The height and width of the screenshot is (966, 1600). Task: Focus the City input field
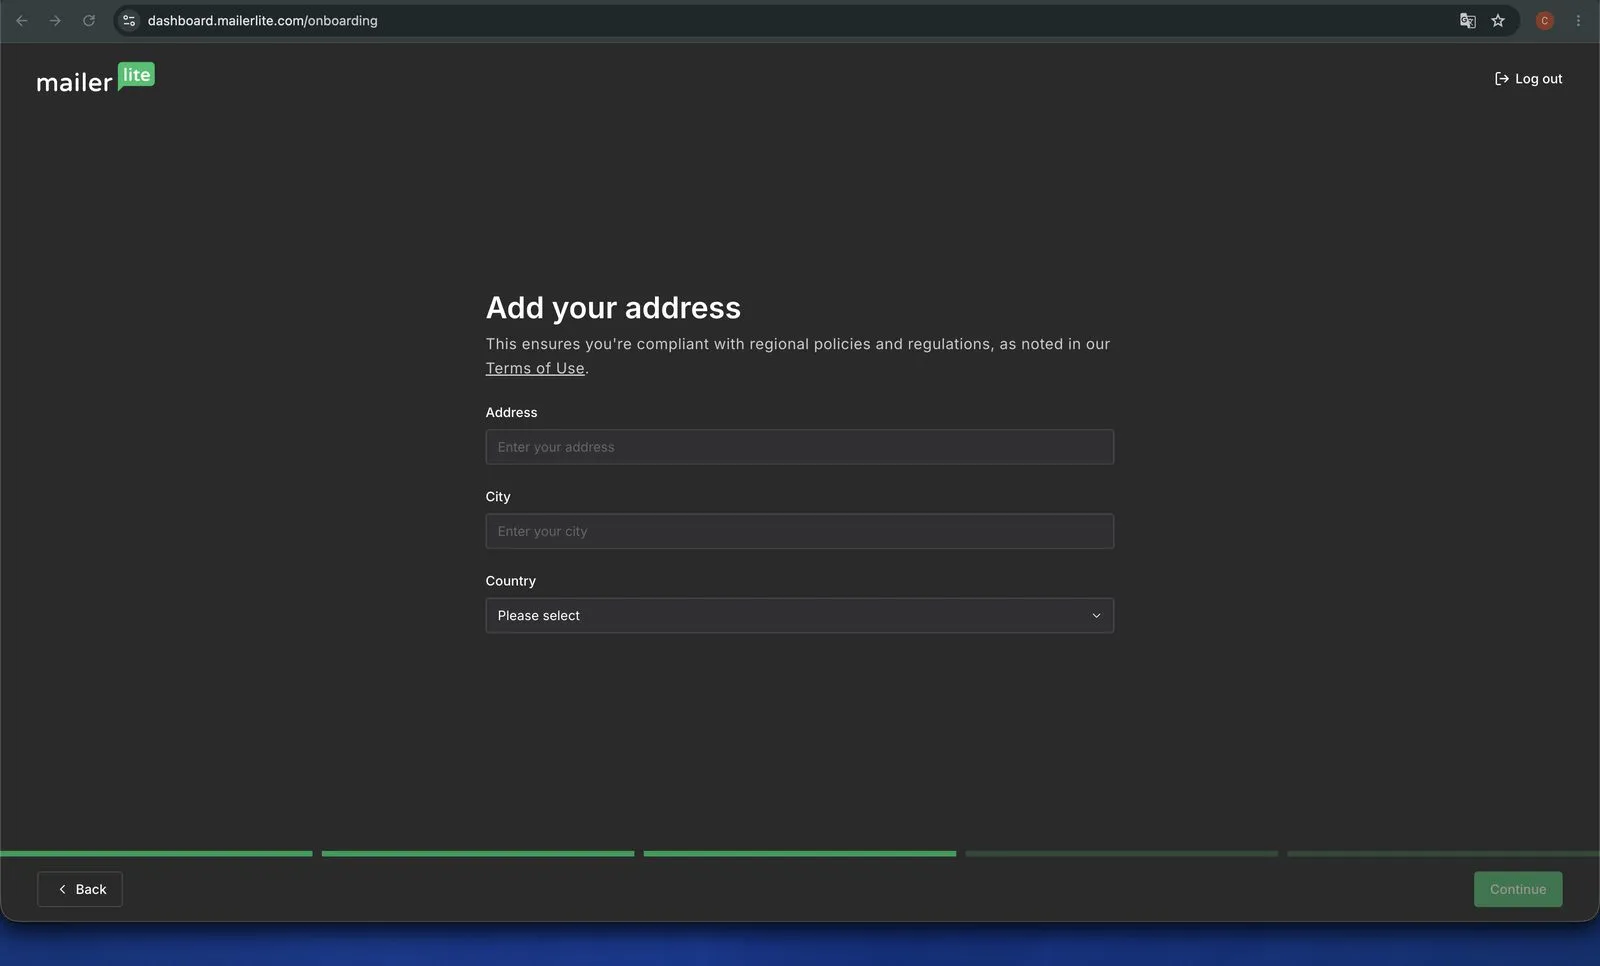(800, 531)
